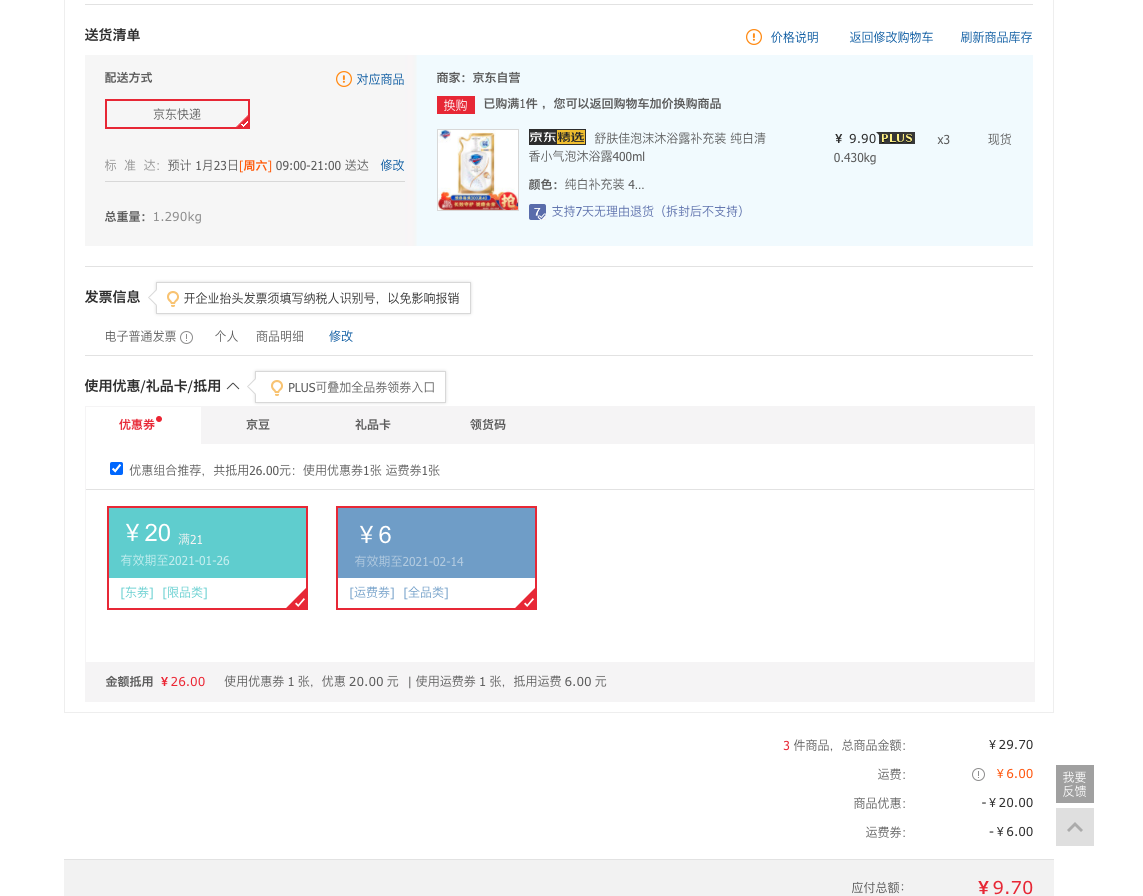Toggle the coupon combination recommendation checkbox
The width and height of the screenshot is (1143, 896).
pyautogui.click(x=116, y=469)
